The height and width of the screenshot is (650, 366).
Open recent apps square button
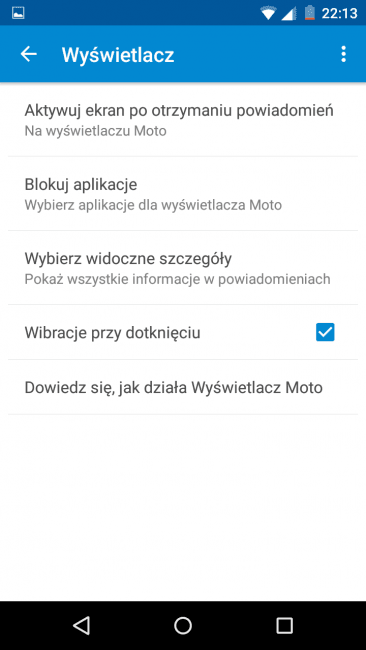pyautogui.click(x=284, y=625)
